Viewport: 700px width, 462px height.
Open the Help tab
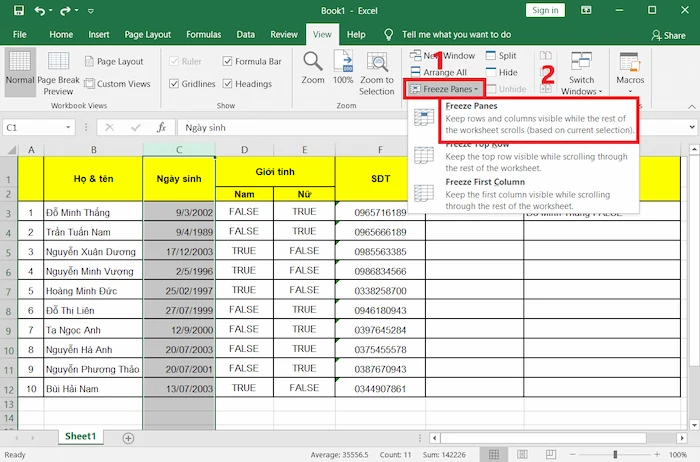click(356, 34)
